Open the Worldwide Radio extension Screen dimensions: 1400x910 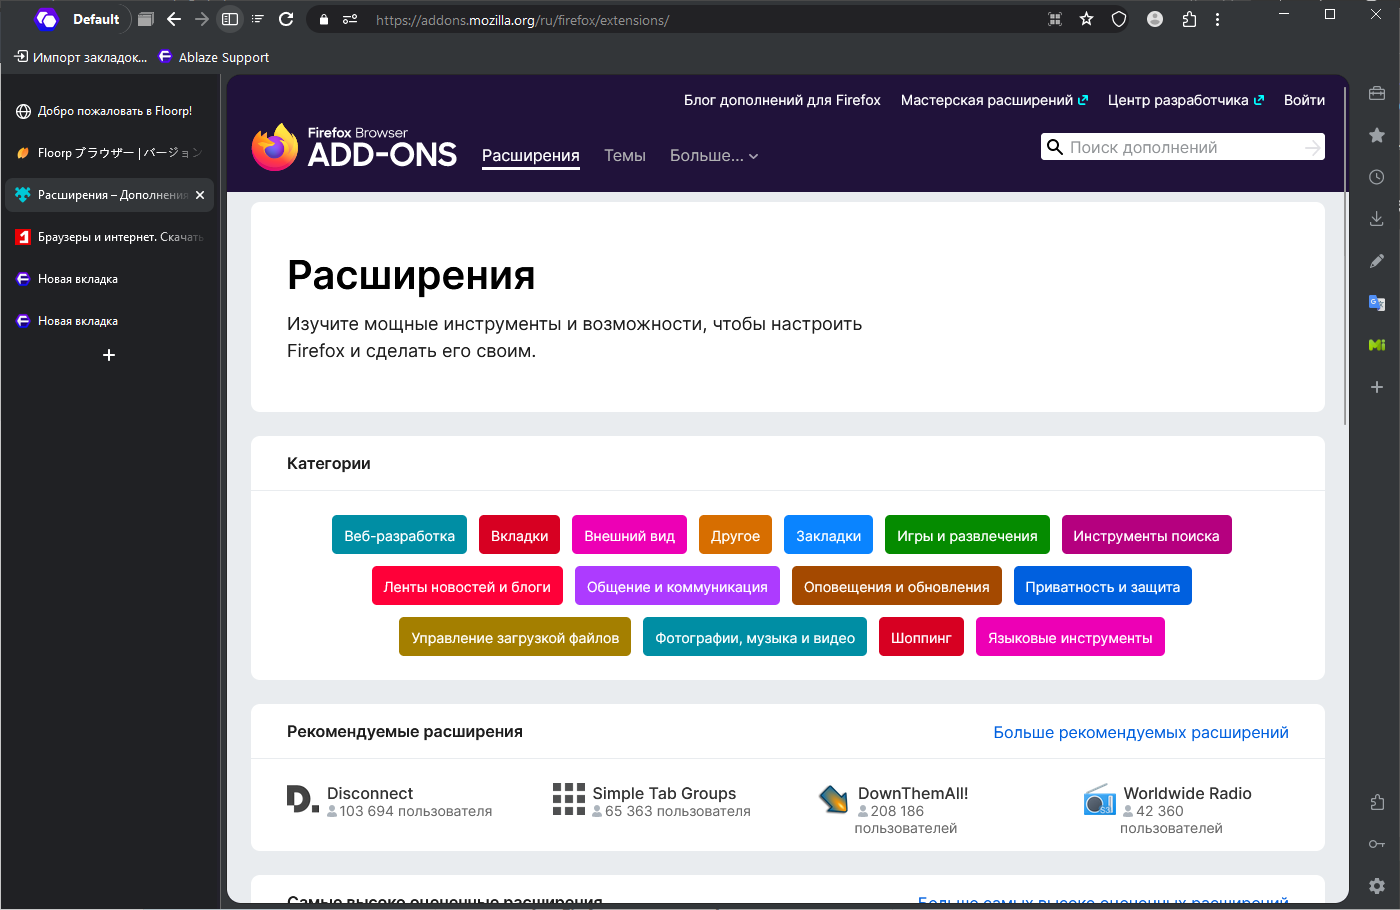(1168, 810)
